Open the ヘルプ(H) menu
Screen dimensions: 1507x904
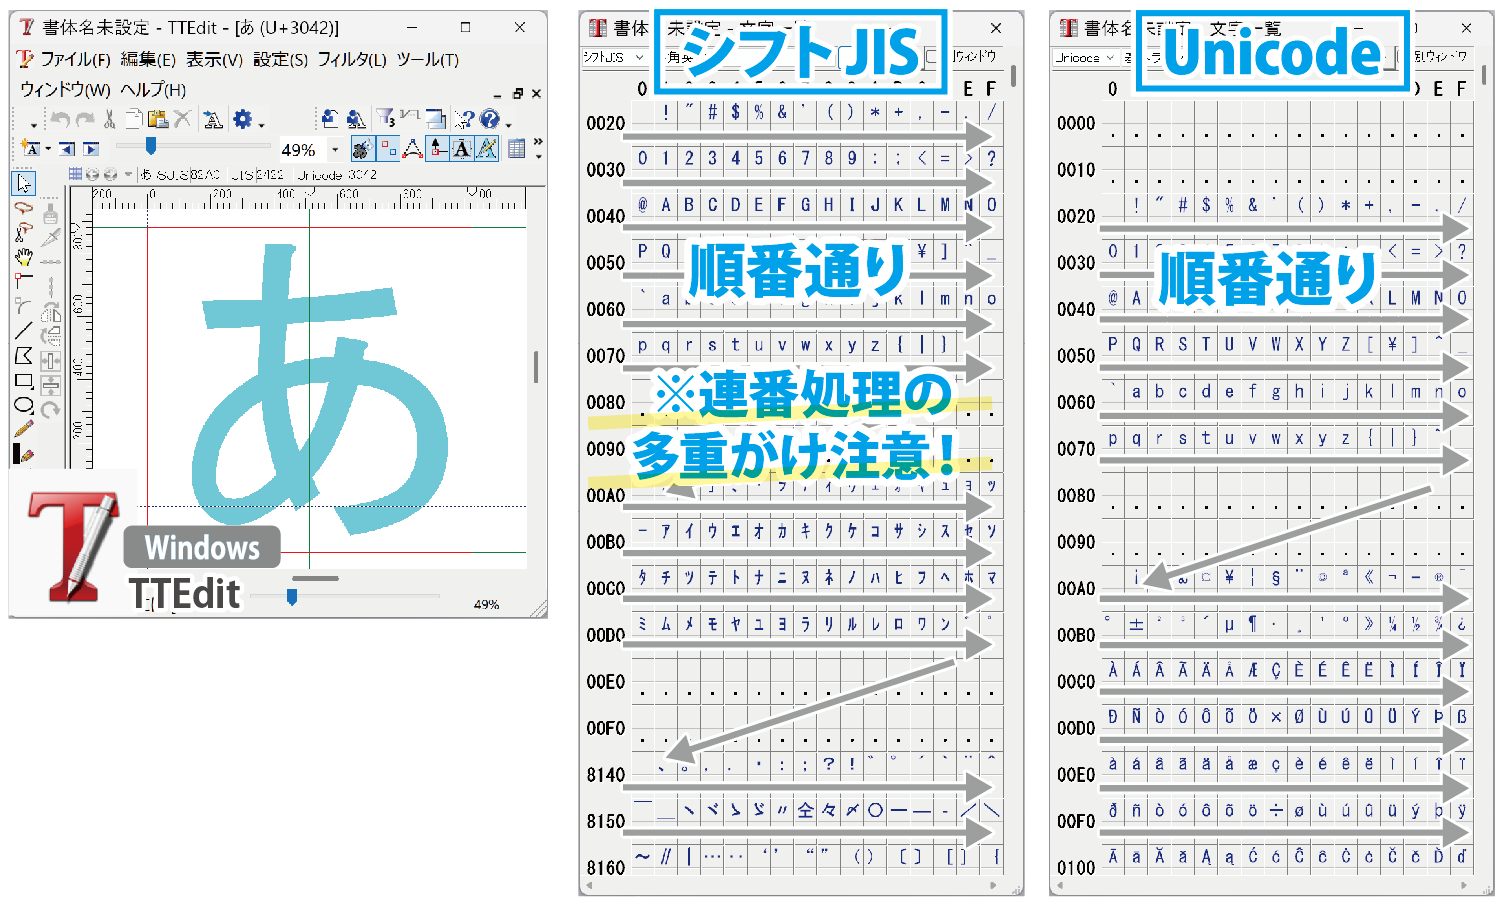(x=153, y=90)
